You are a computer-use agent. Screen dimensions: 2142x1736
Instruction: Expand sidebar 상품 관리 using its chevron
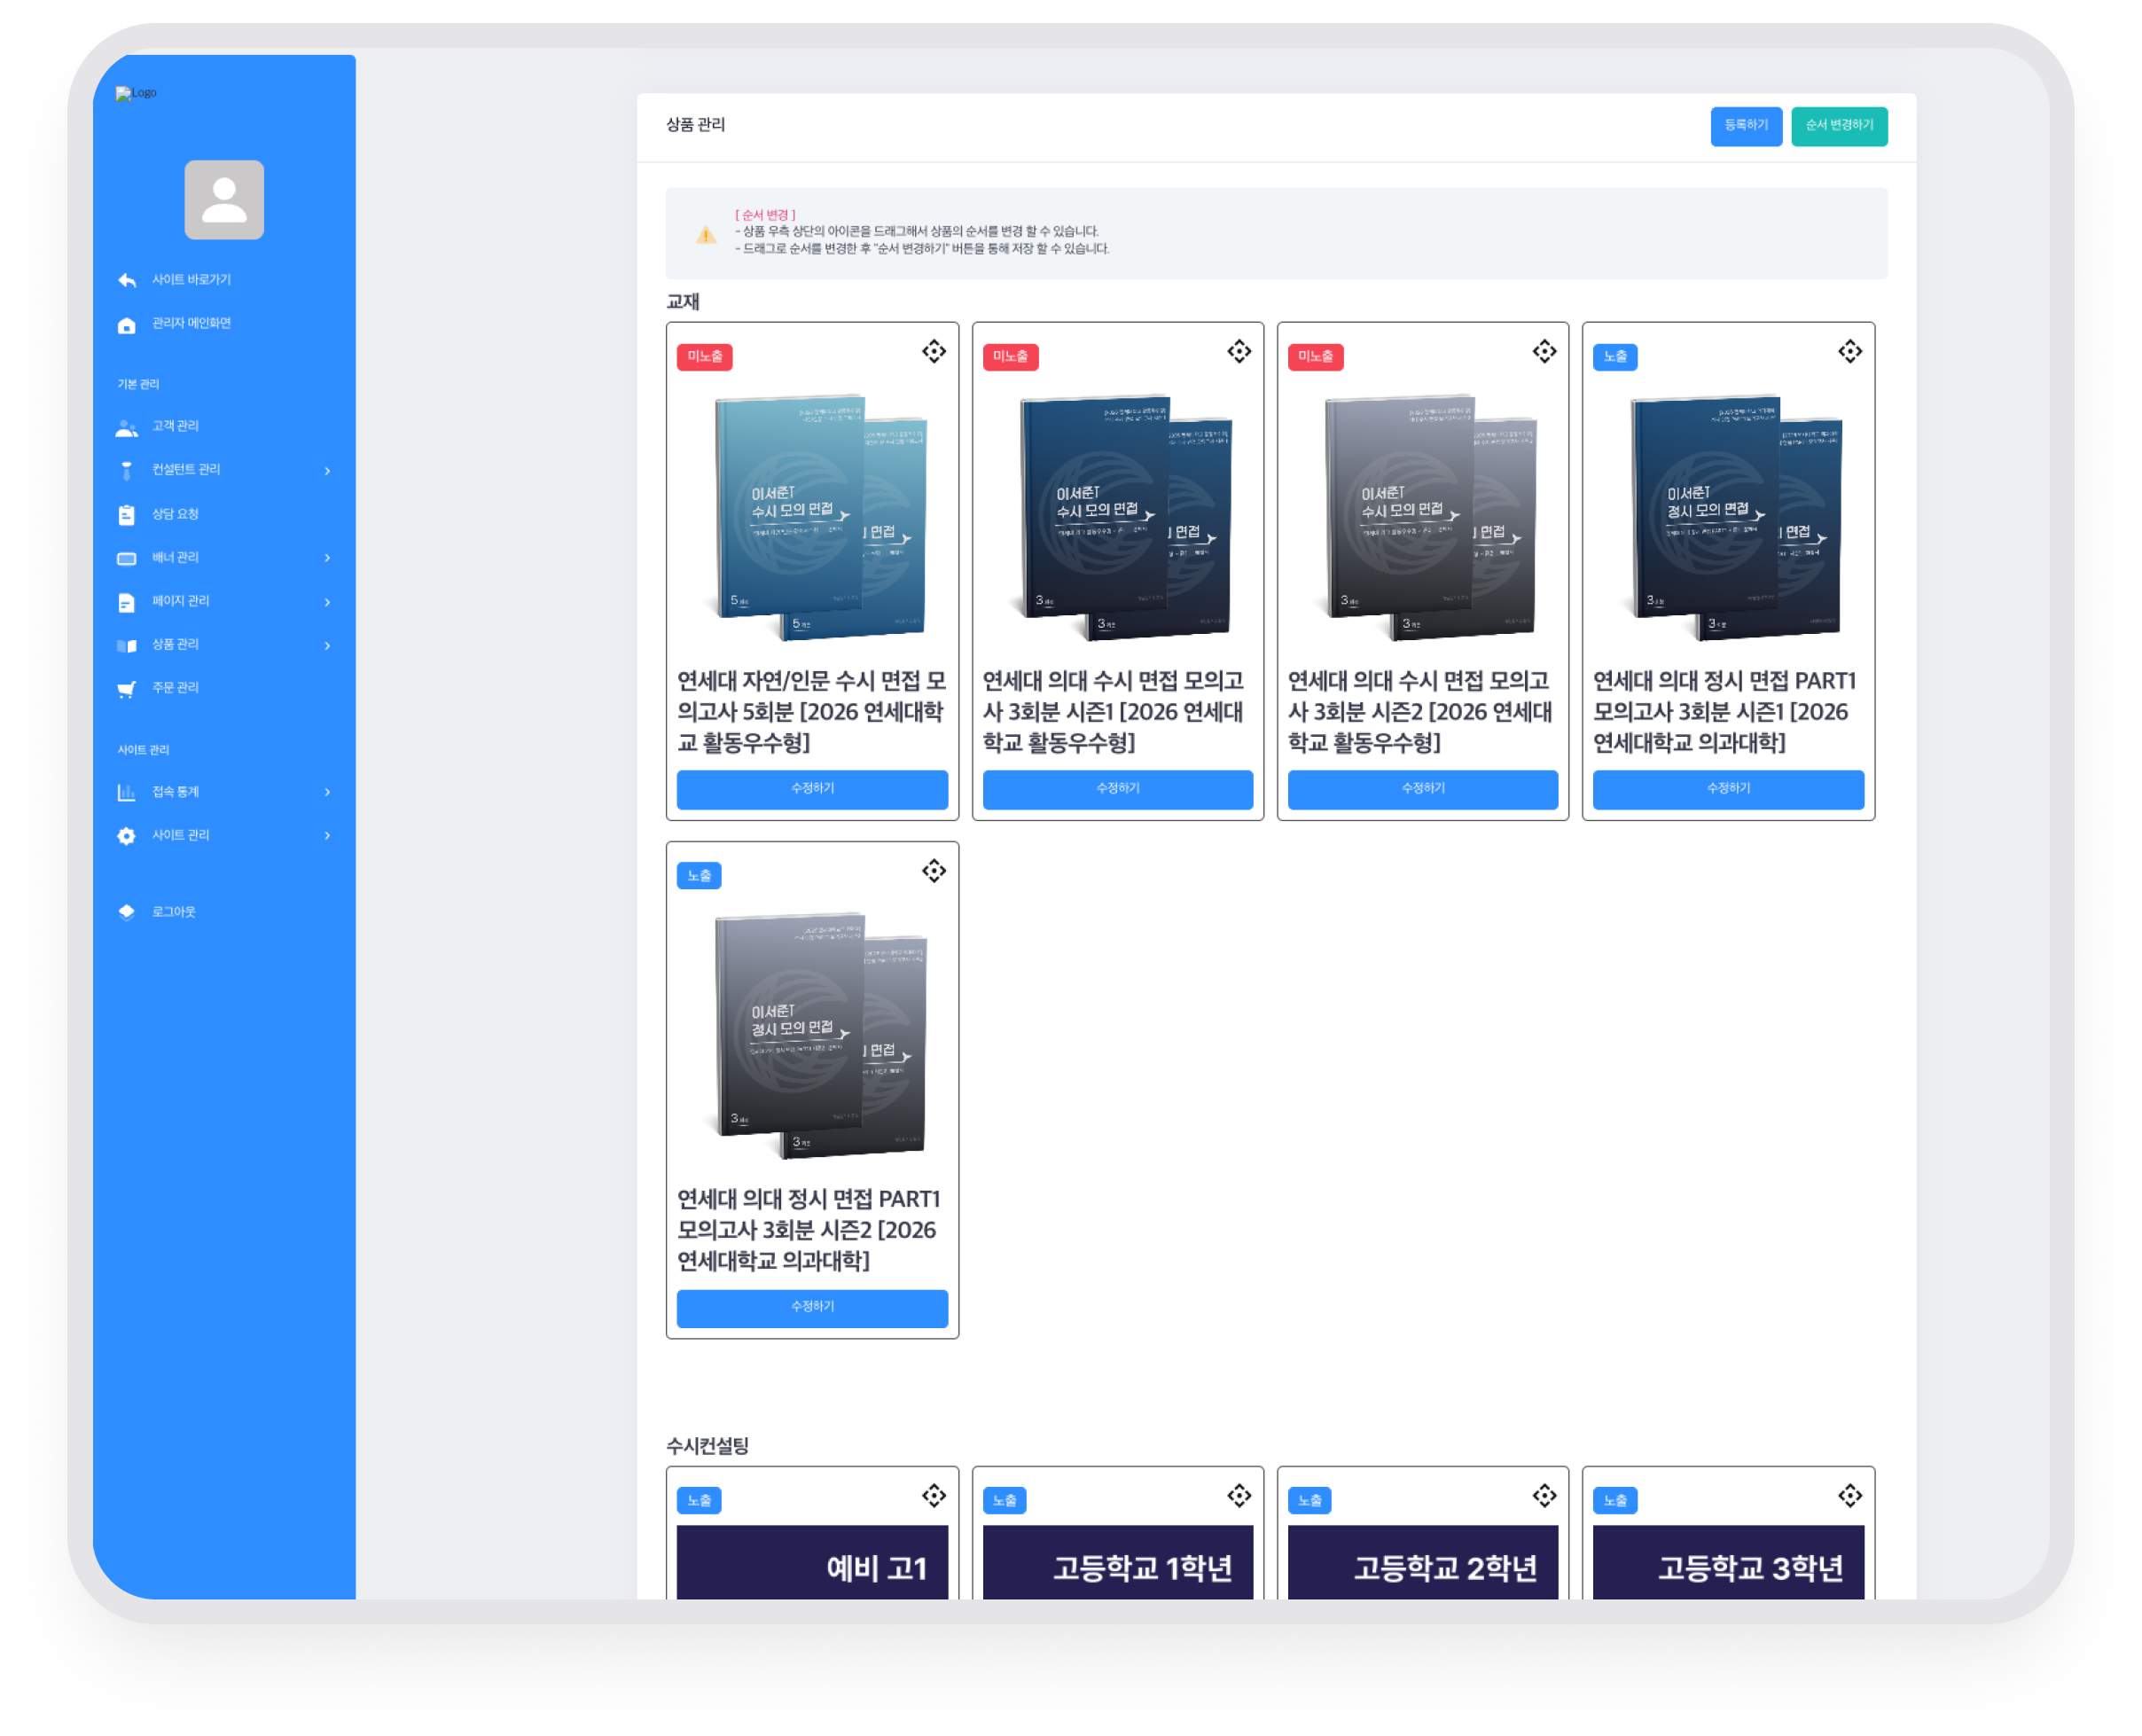327,646
